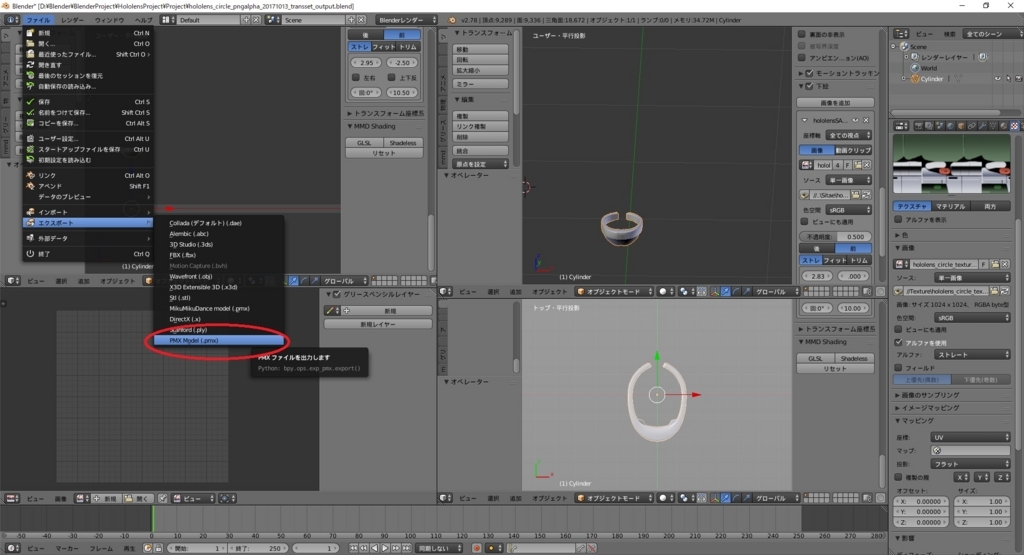This screenshot has width=1024, height=555.
Task: Open the 単一画像 source dropdown in background panel
Action: 848,180
